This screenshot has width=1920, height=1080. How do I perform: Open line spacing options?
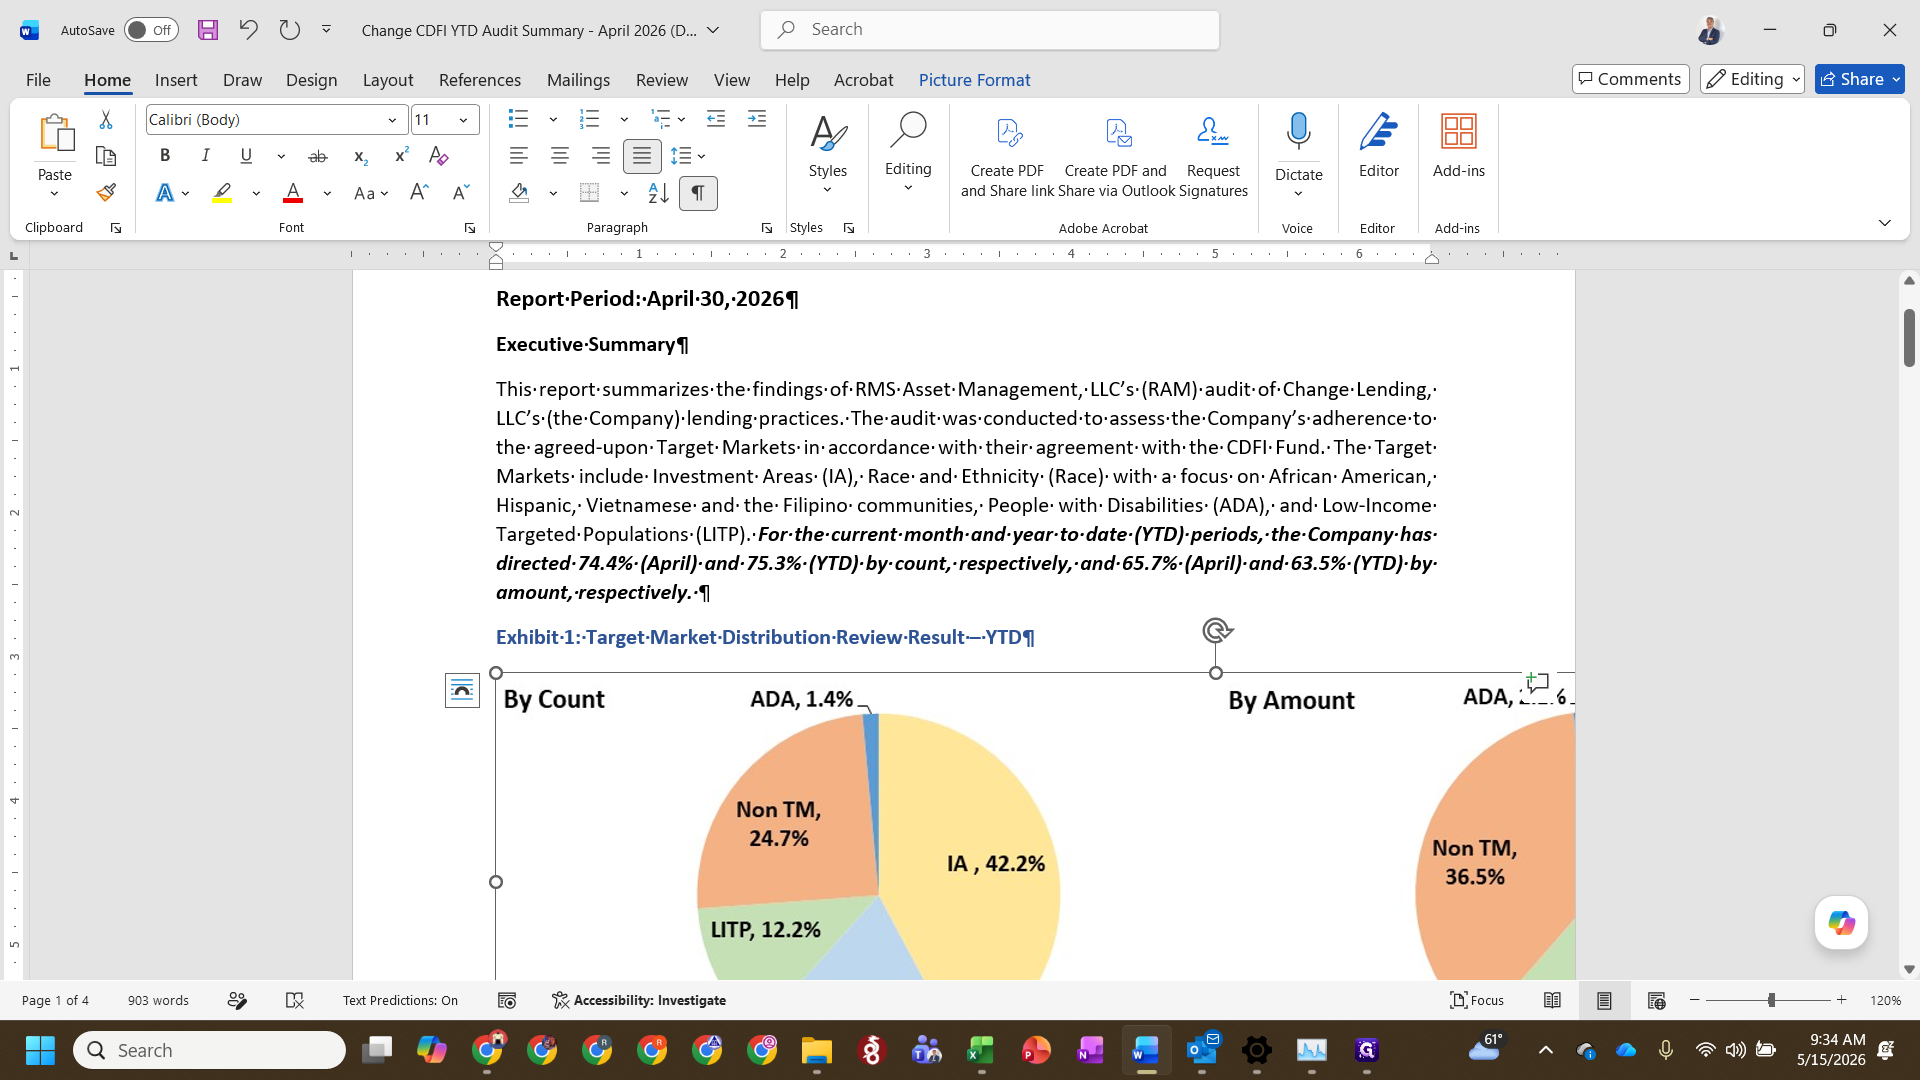pos(688,156)
